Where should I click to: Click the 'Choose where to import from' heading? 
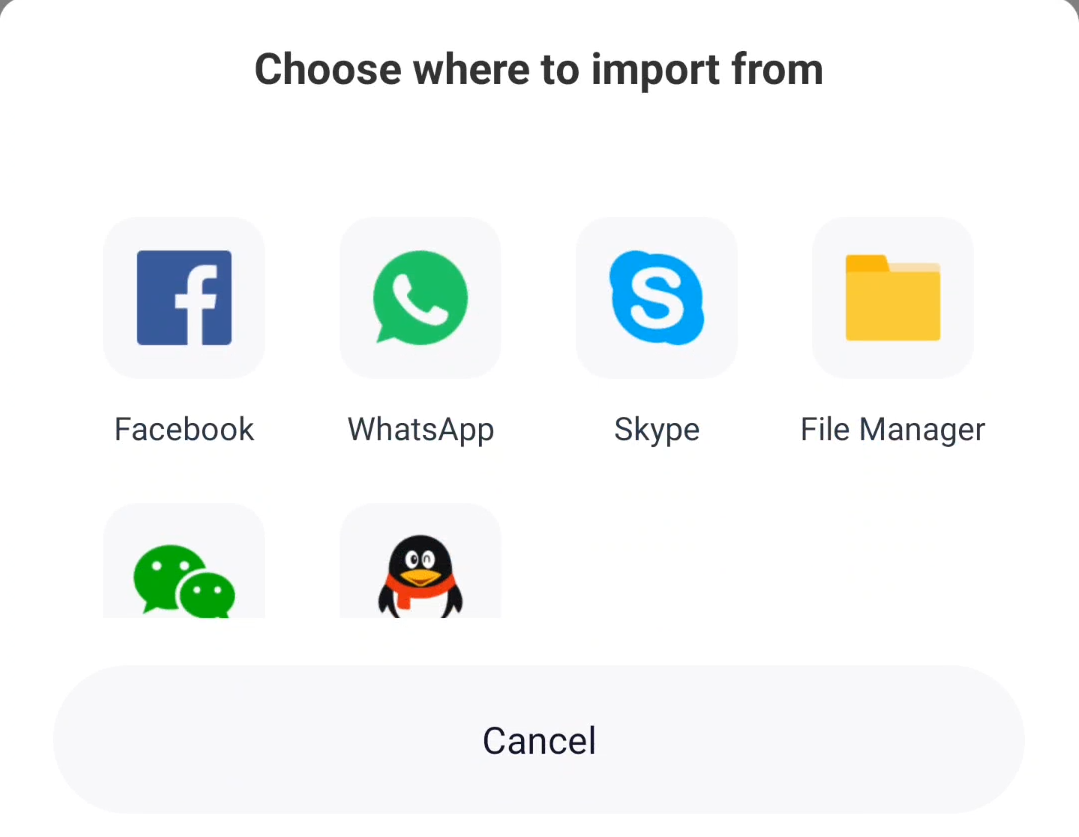[x=539, y=70]
